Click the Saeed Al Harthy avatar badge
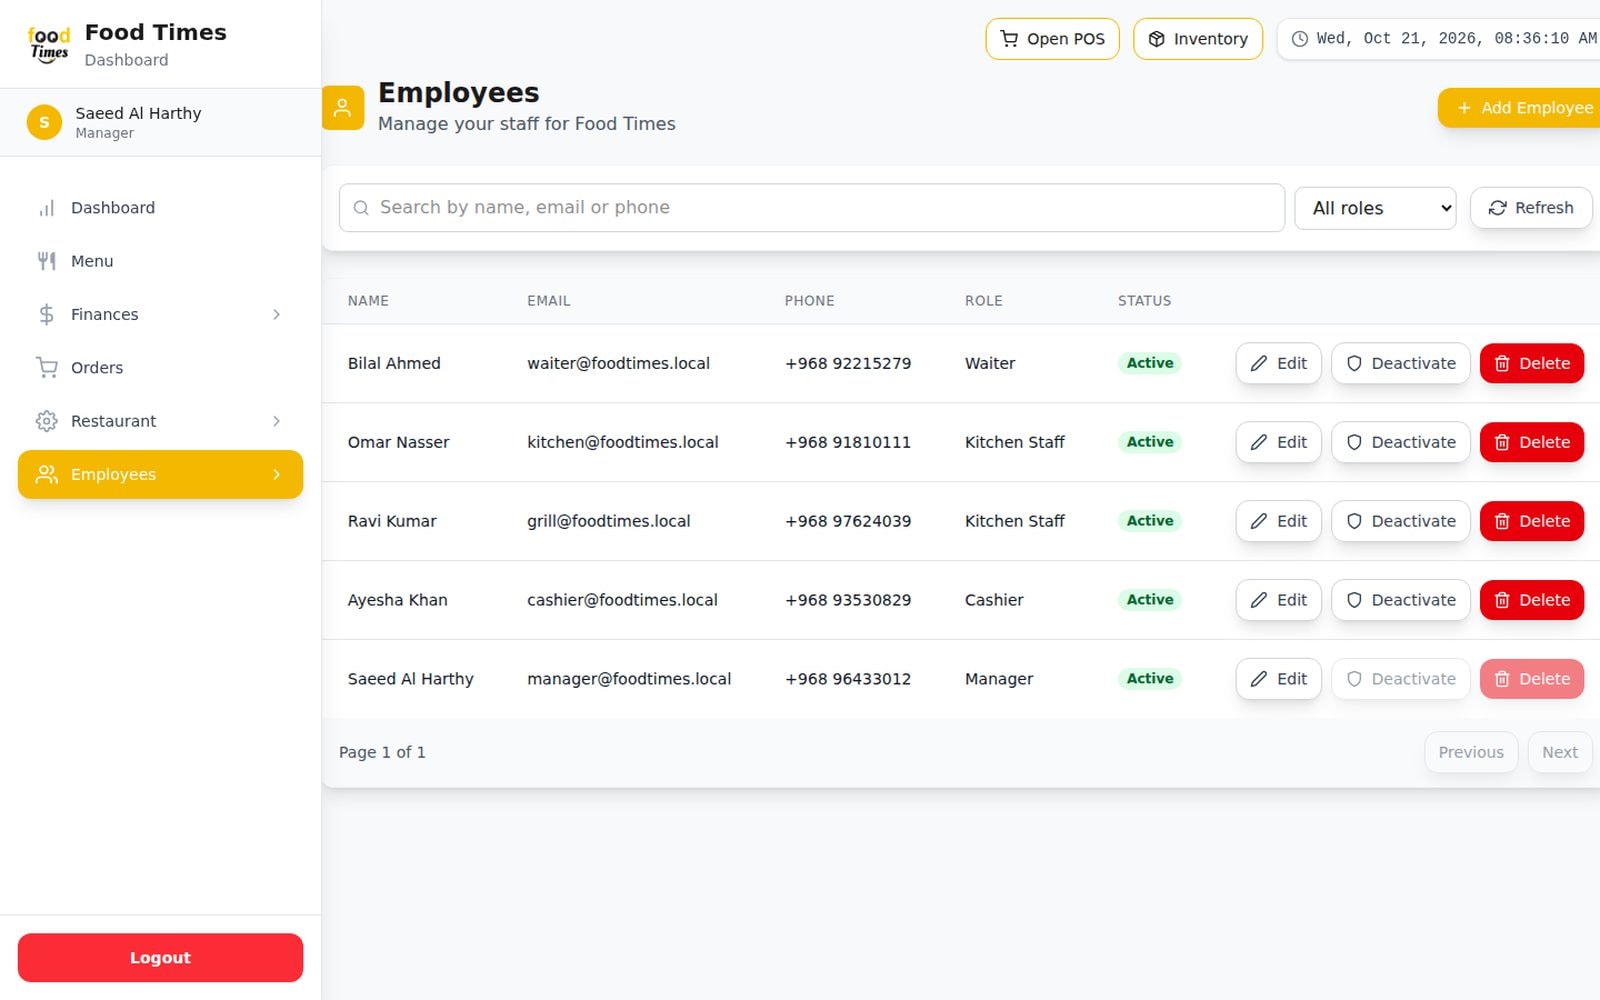1600x1000 pixels. tap(44, 122)
